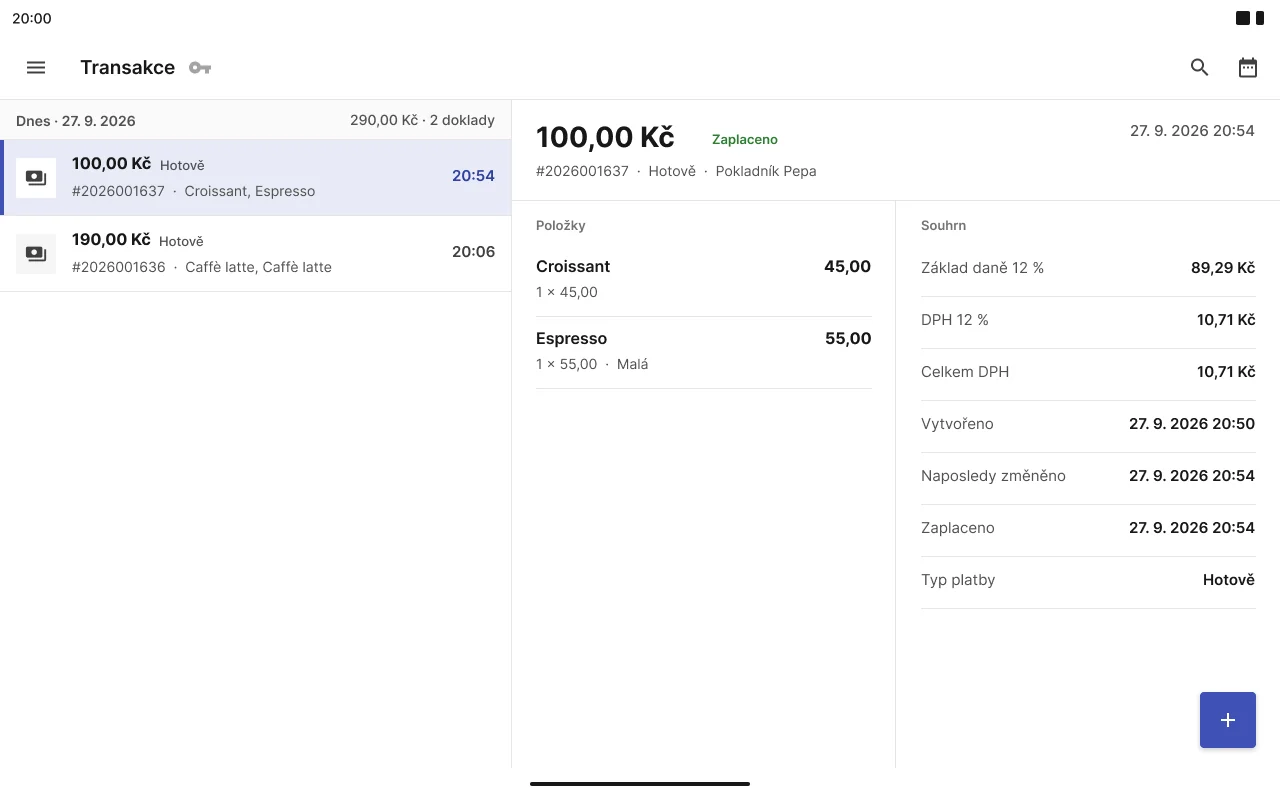
Task: Click the 27. 9. 2026 20:50 created value
Action: coord(1192,424)
